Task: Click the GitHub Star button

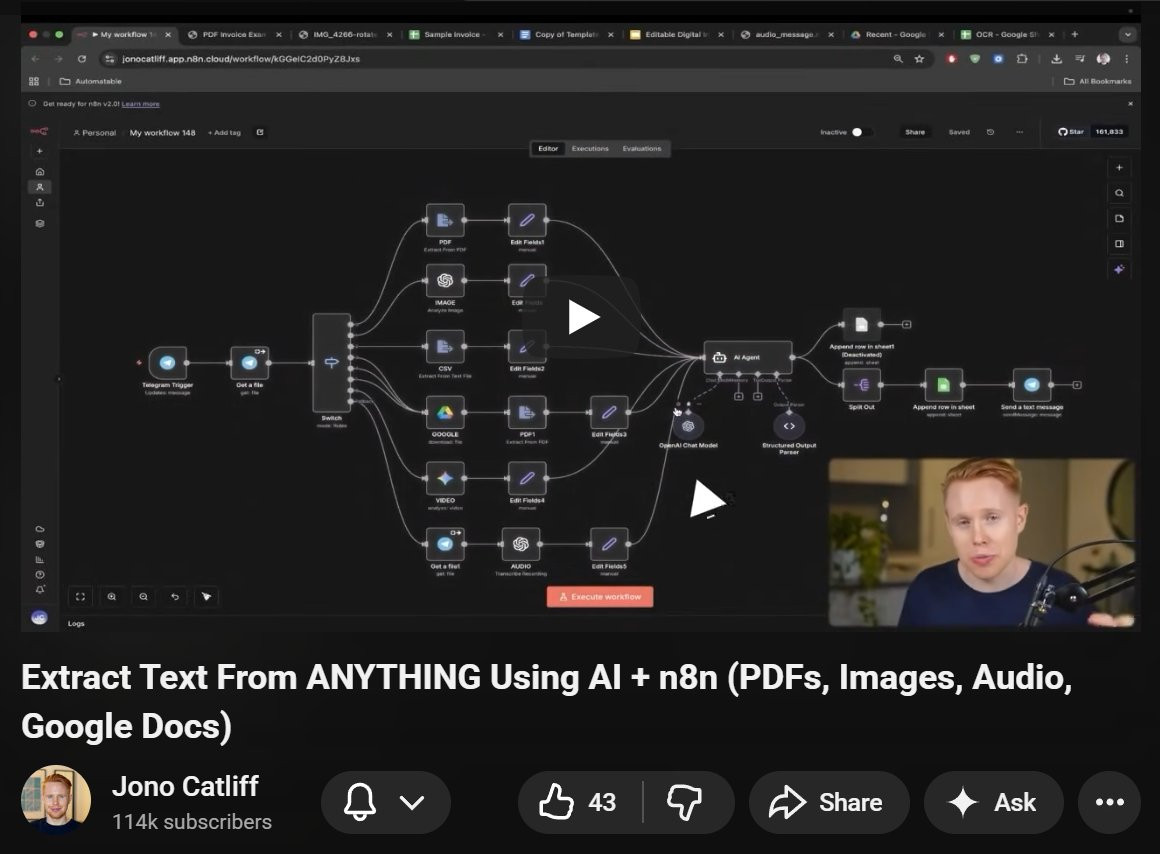Action: tap(1070, 132)
